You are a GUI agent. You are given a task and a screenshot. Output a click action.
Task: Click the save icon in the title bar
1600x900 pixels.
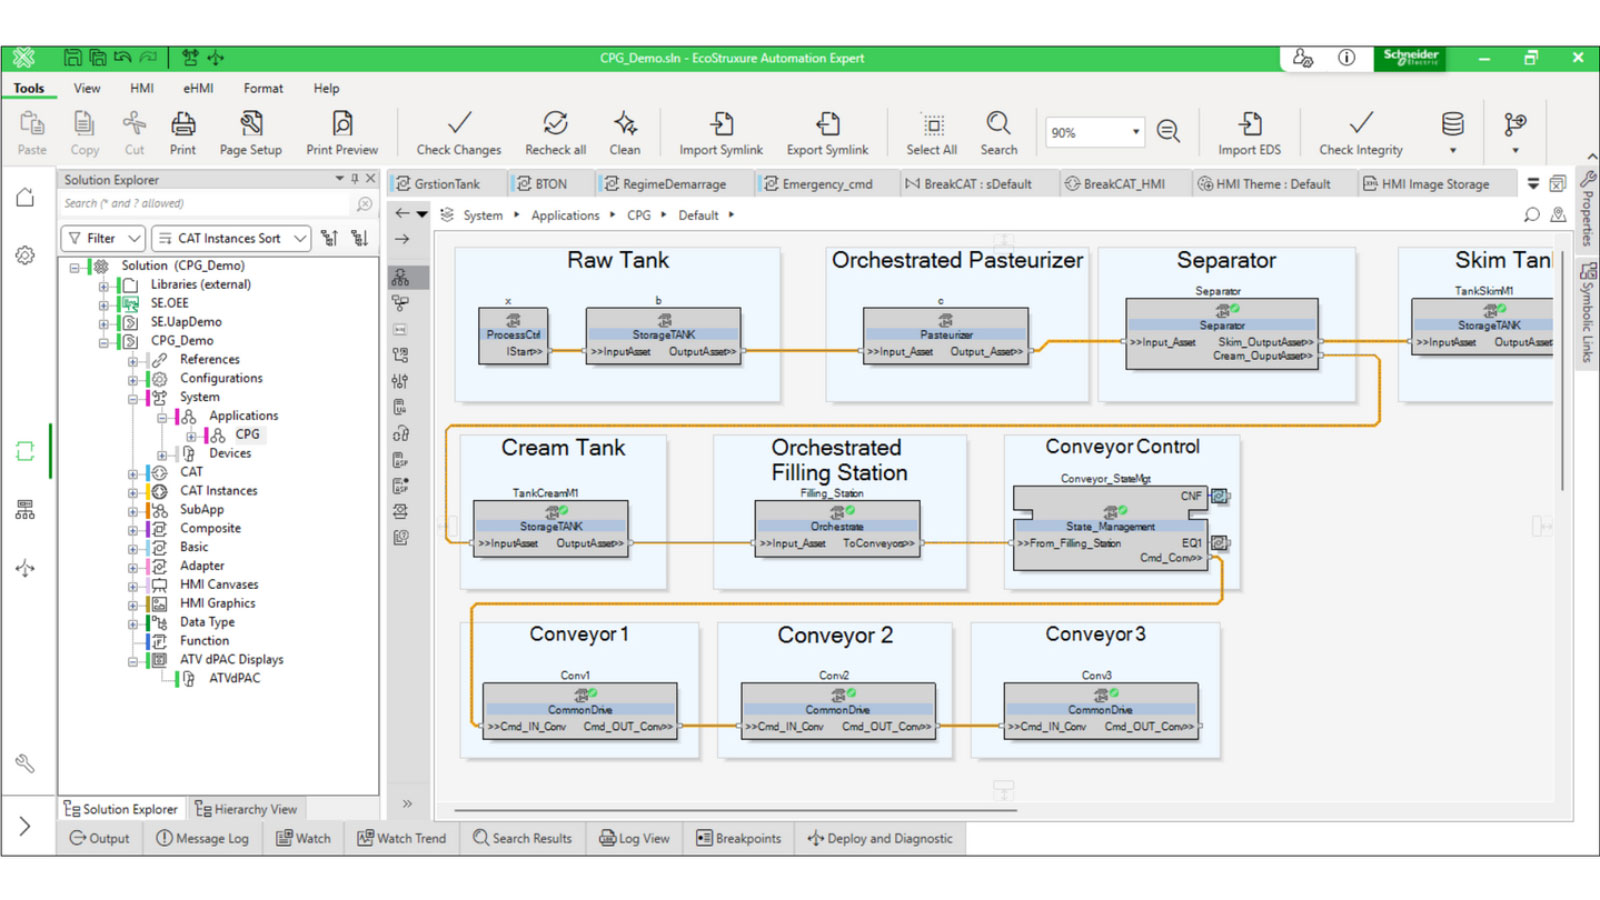73,58
